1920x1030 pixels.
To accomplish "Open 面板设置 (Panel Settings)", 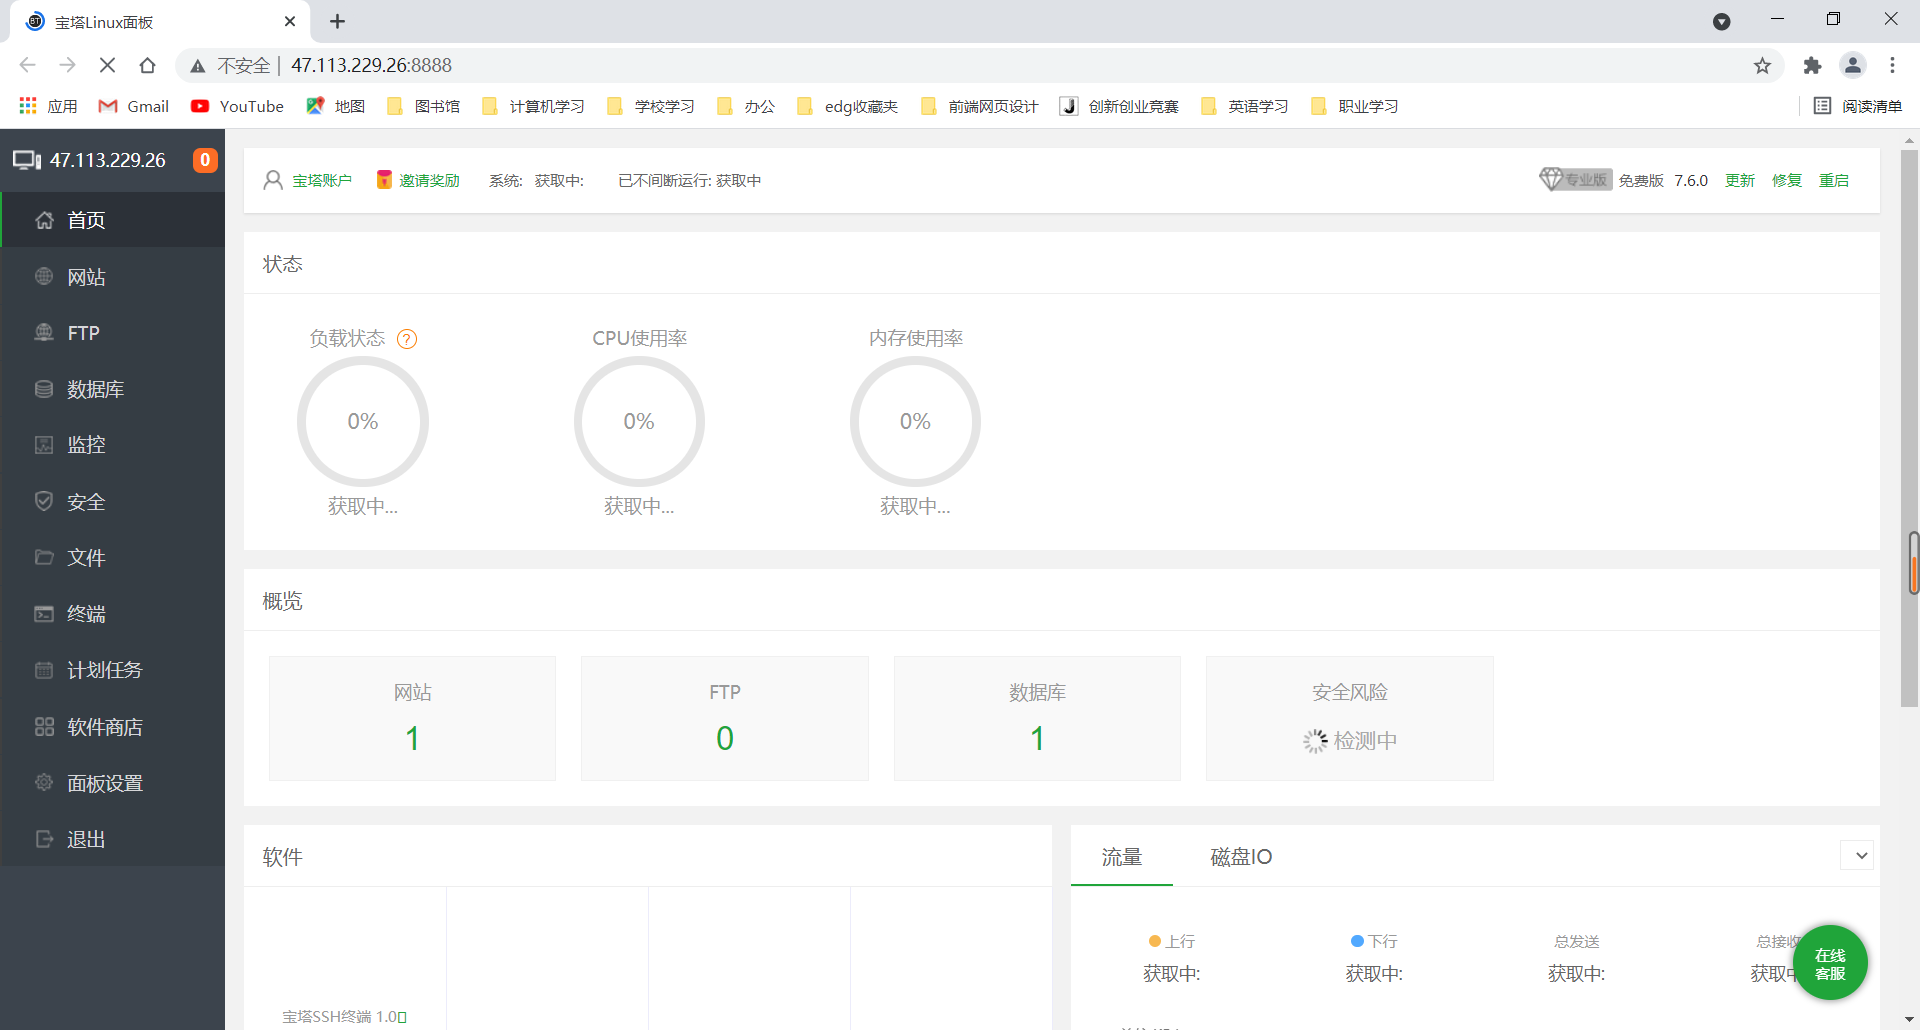I will click(x=106, y=783).
